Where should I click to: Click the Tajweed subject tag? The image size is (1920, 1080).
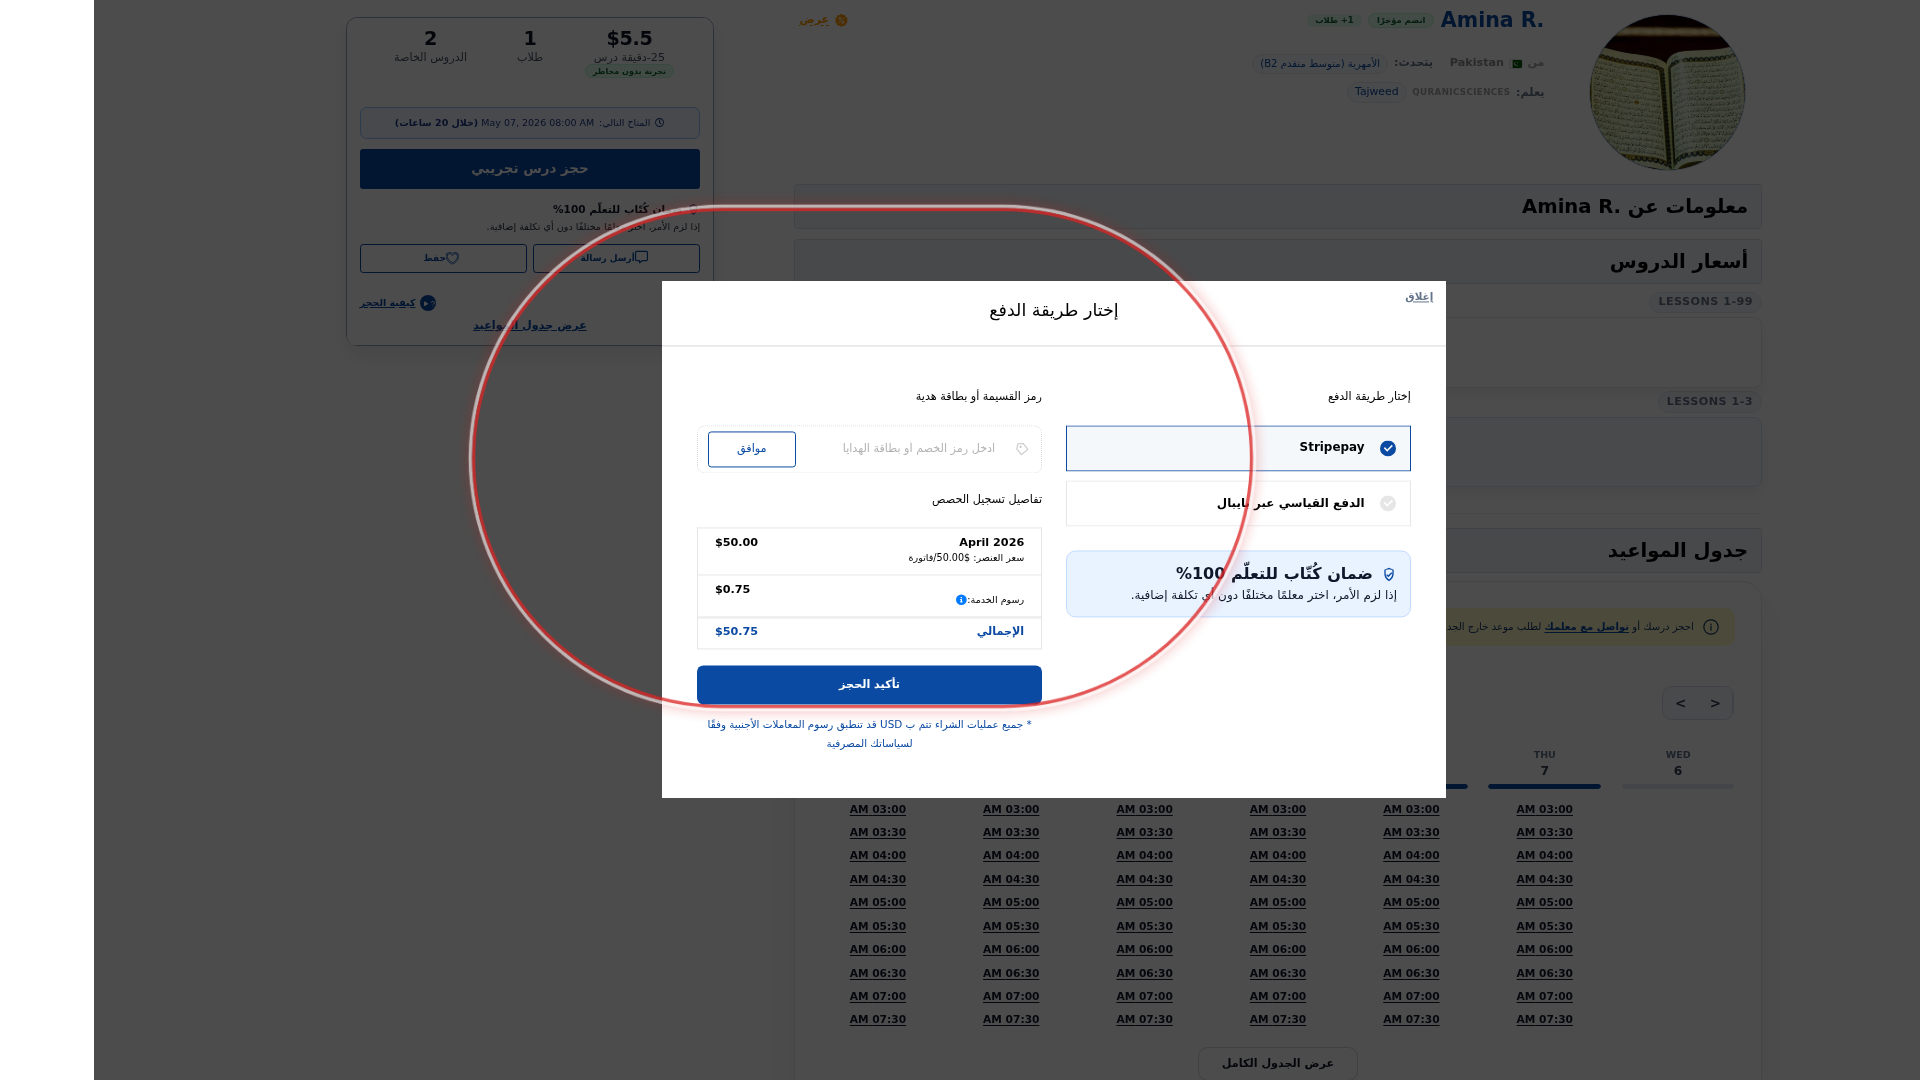[1377, 92]
